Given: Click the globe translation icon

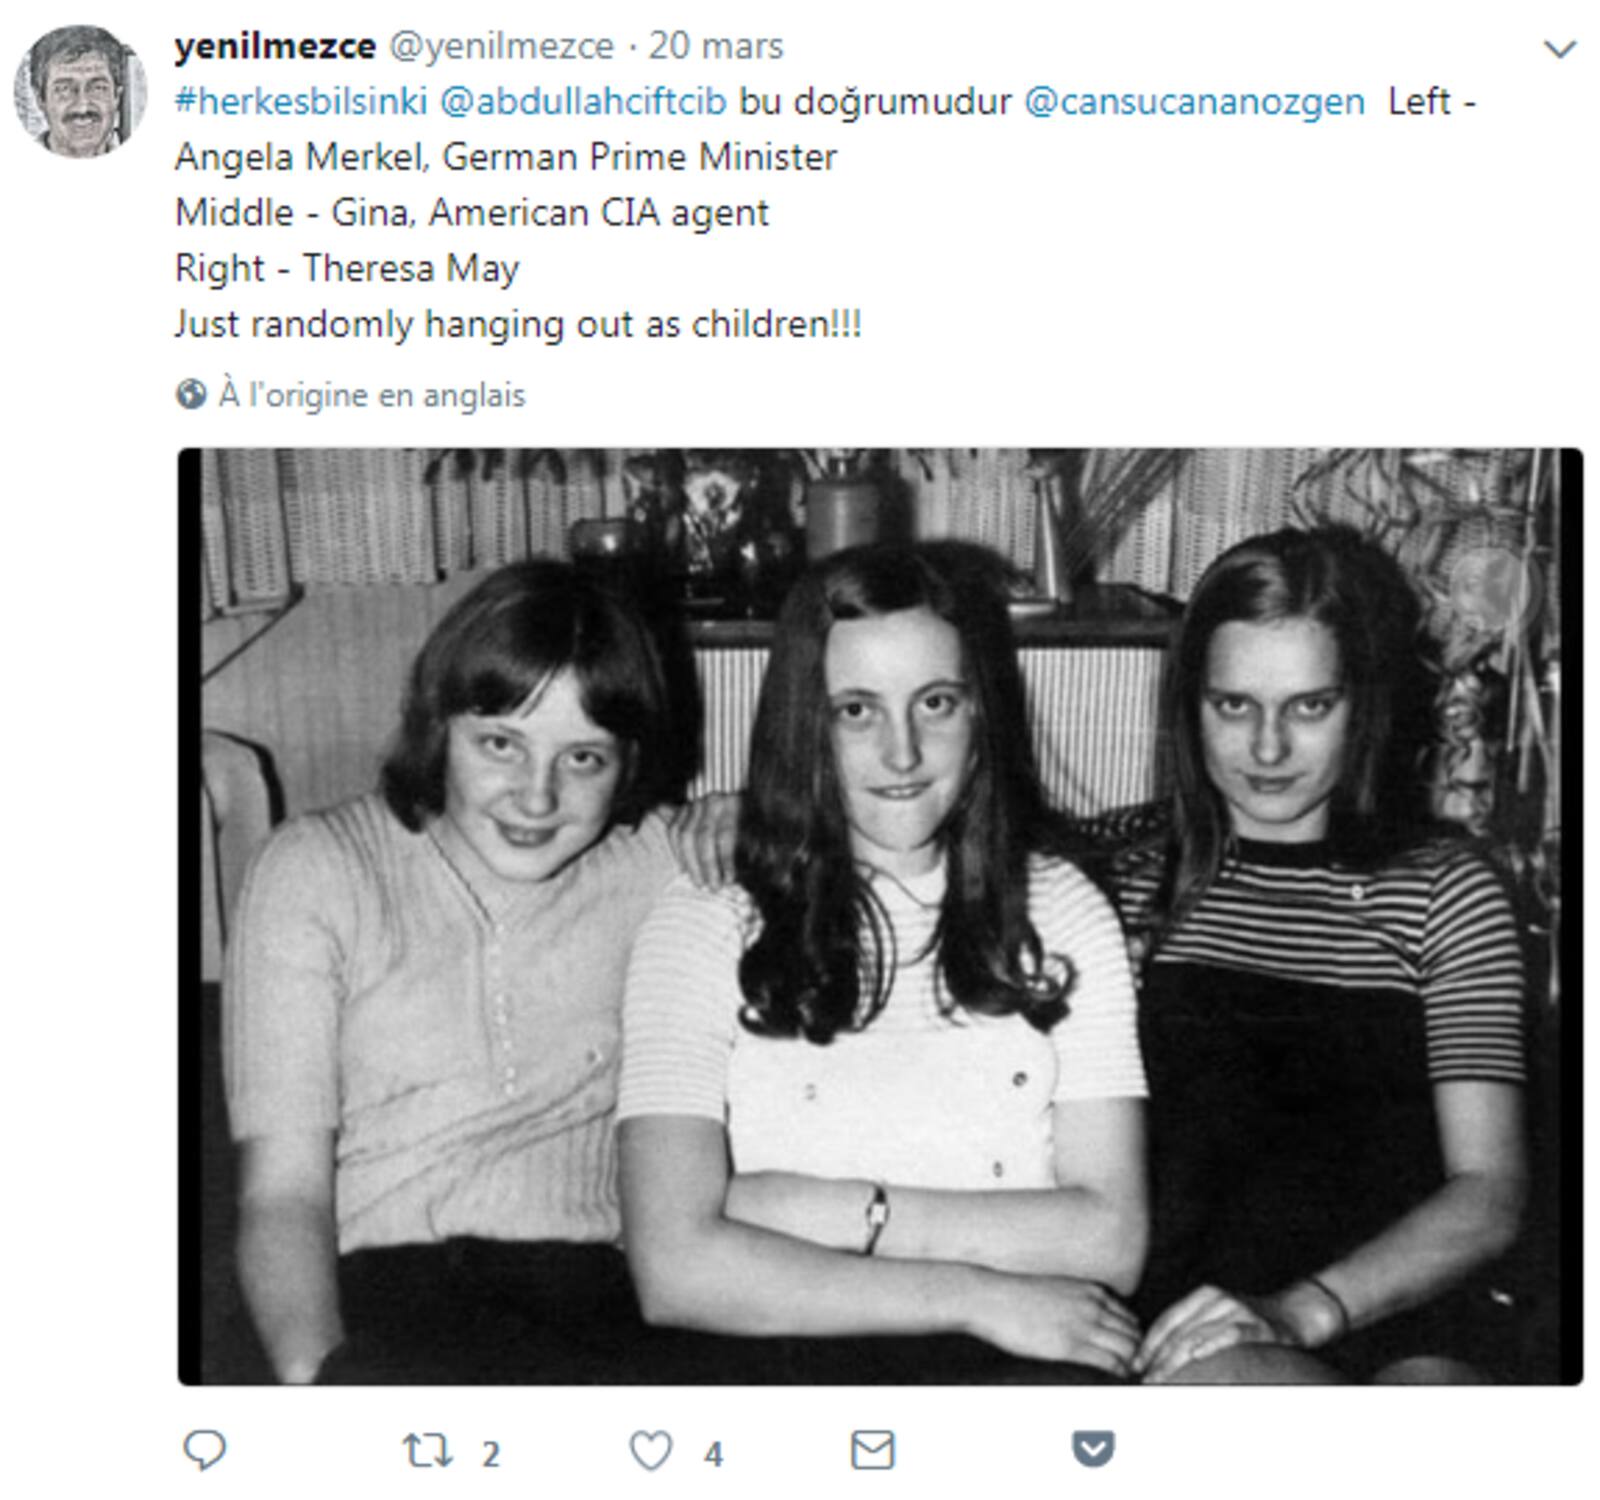Looking at the screenshot, I should tap(191, 394).
